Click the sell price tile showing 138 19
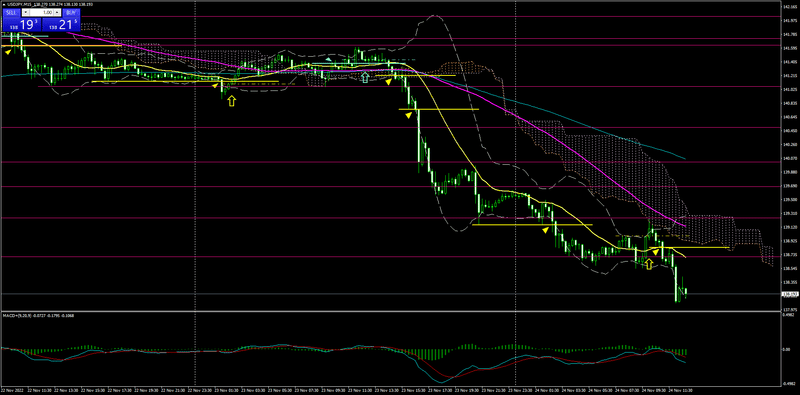 (21, 24)
